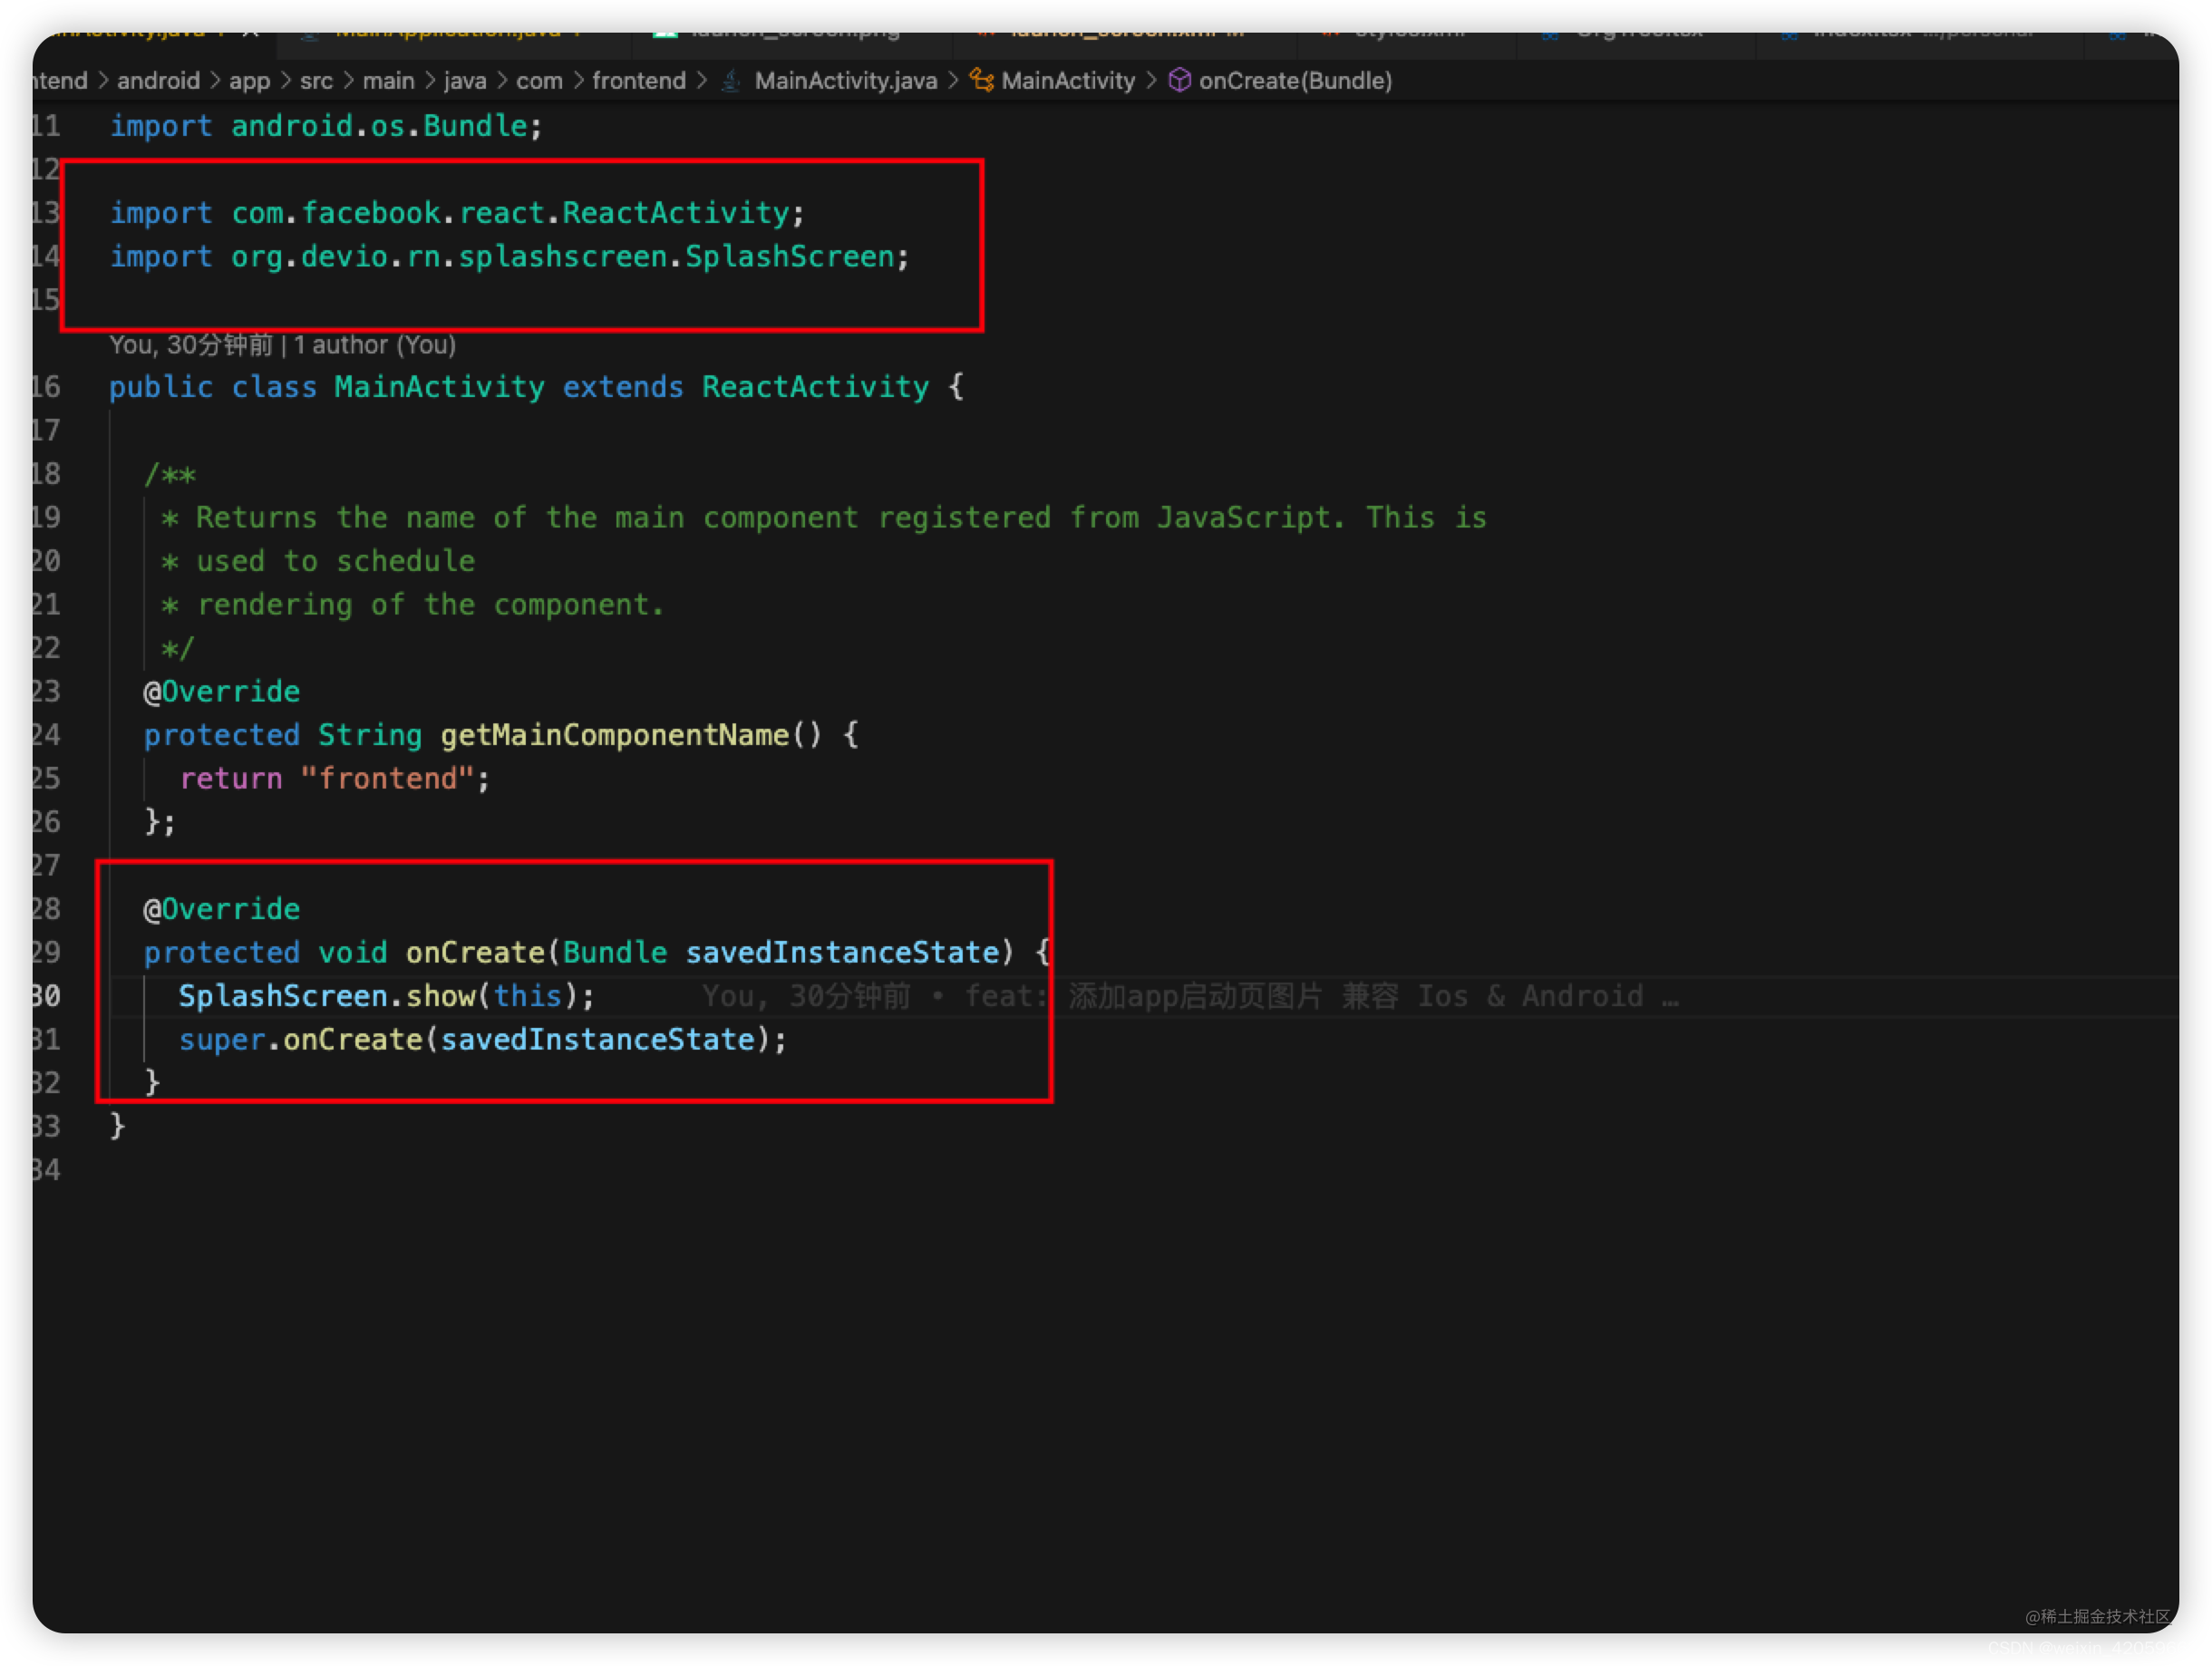The height and width of the screenshot is (1666, 2212).
Task: Place cursor on 'MainActivity' in class declaration
Action: tap(439, 387)
